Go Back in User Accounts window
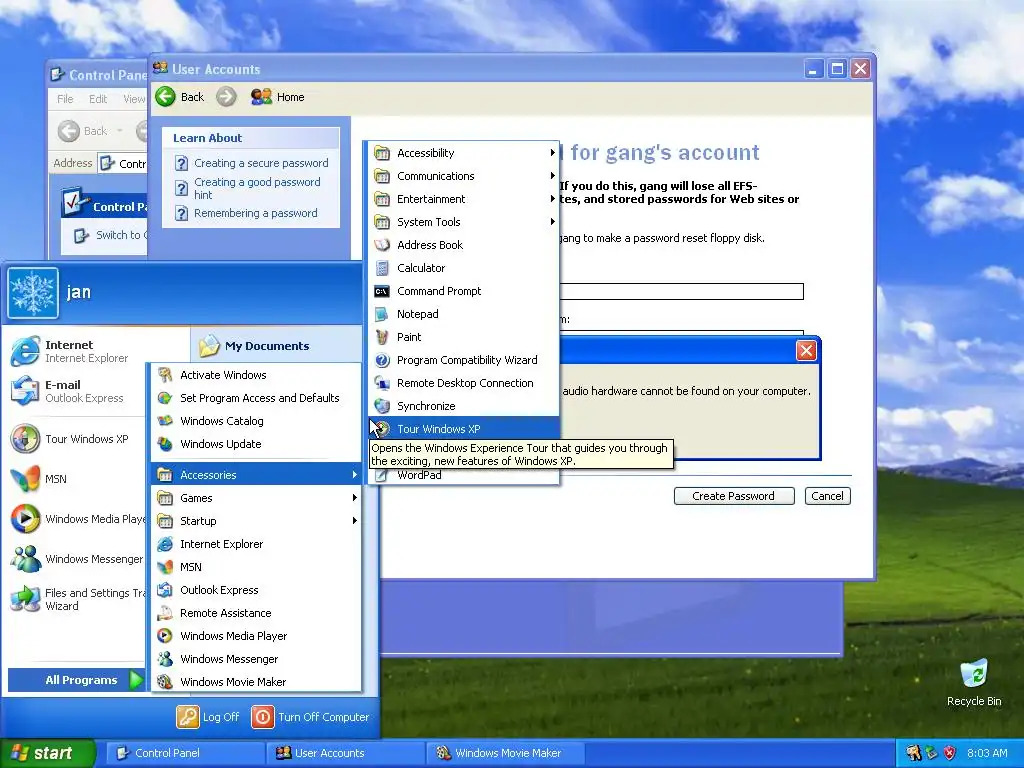 (181, 97)
